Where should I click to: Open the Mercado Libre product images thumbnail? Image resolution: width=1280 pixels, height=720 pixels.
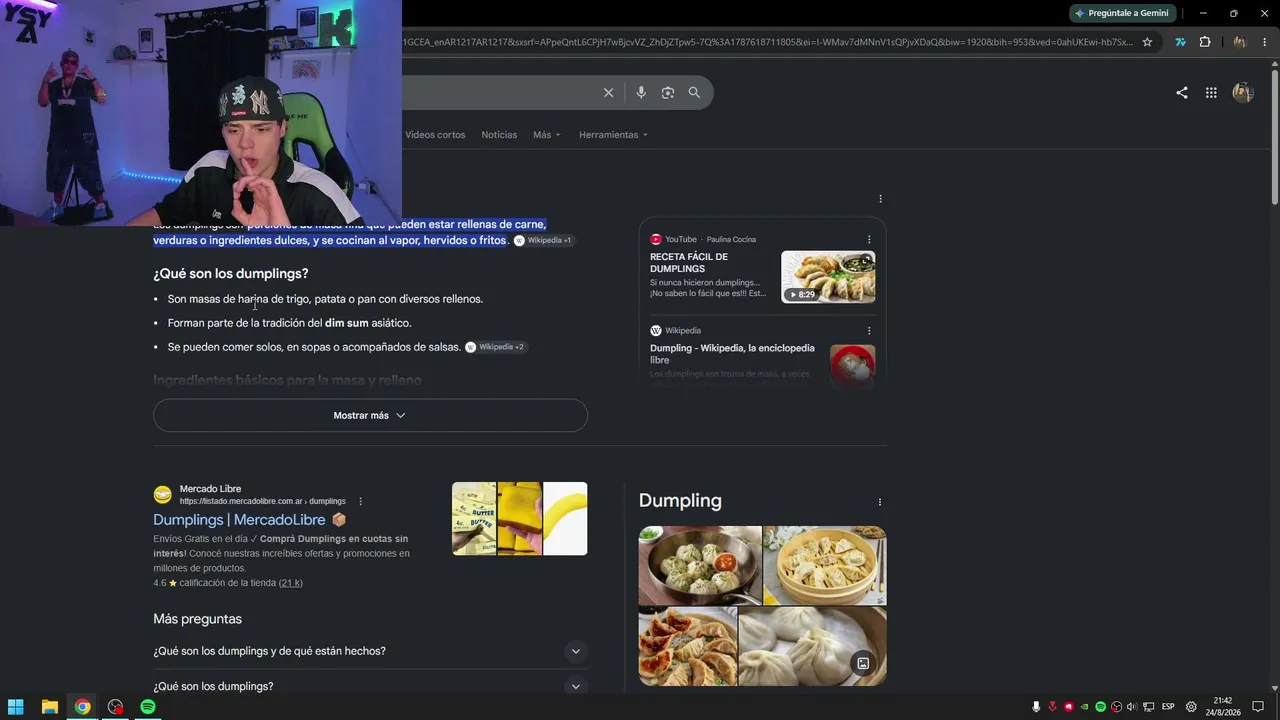520,519
